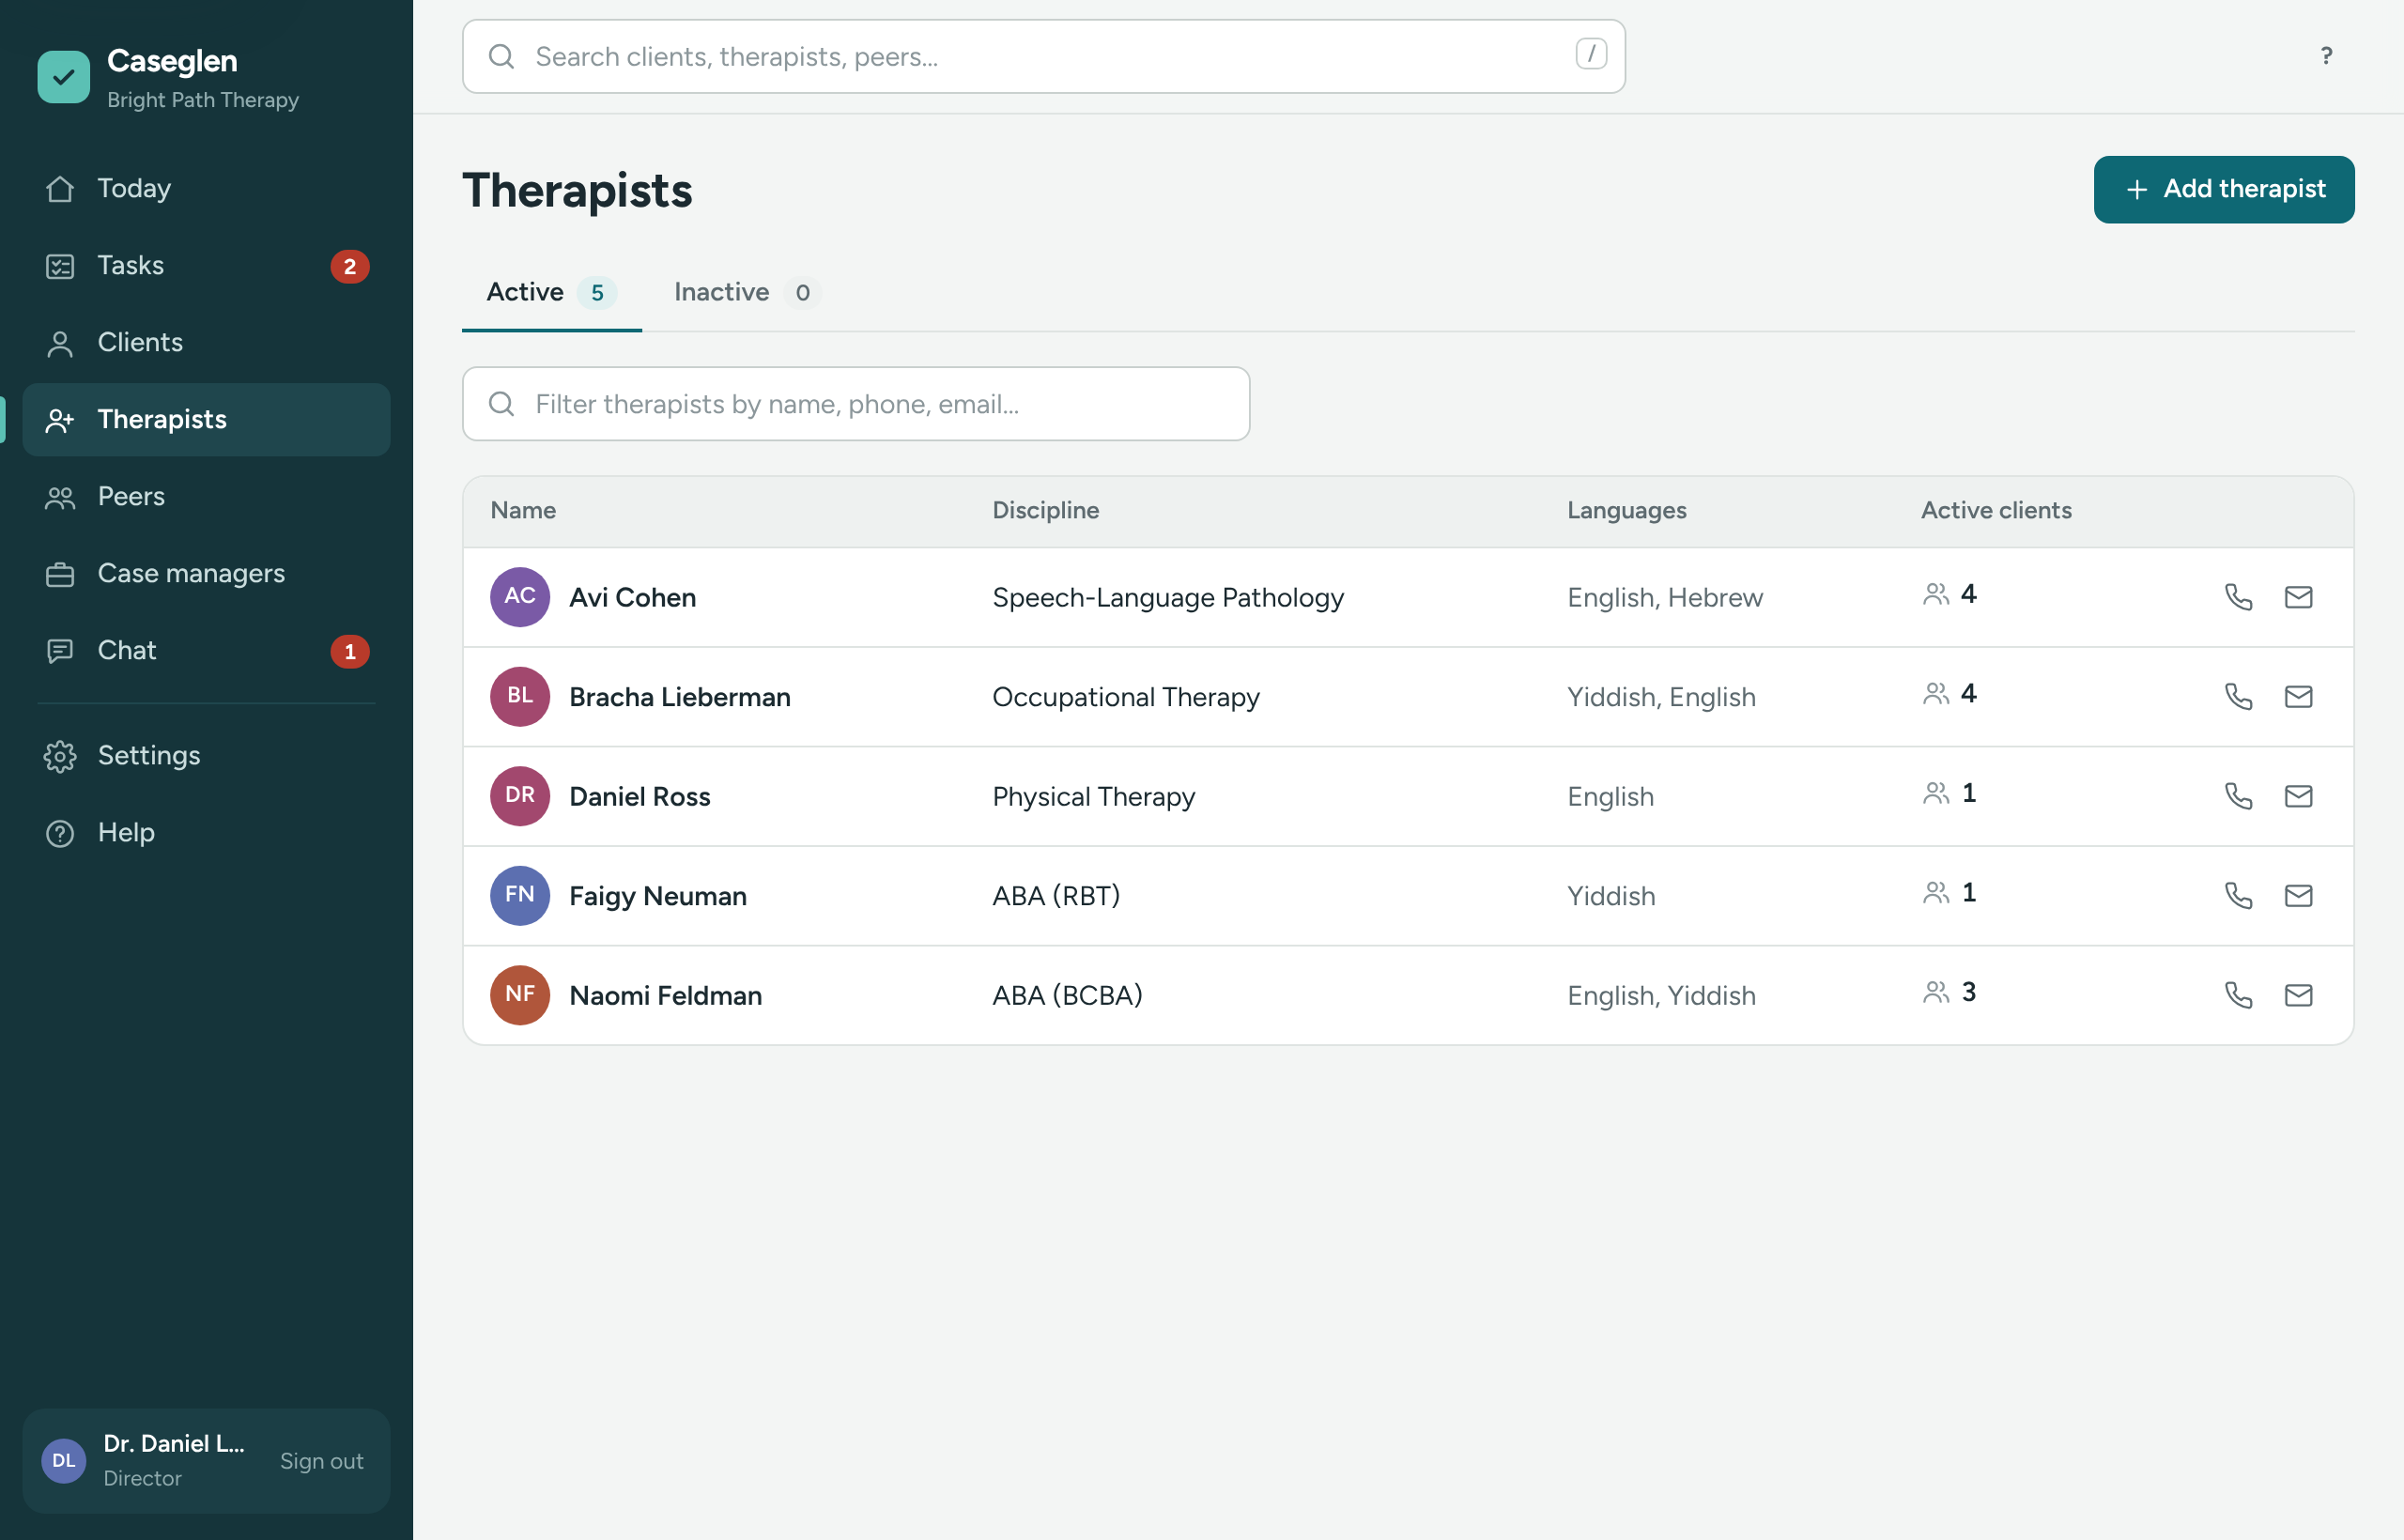2404x1540 pixels.
Task: Open Daniel Ross by clicking his name
Action: [640, 796]
